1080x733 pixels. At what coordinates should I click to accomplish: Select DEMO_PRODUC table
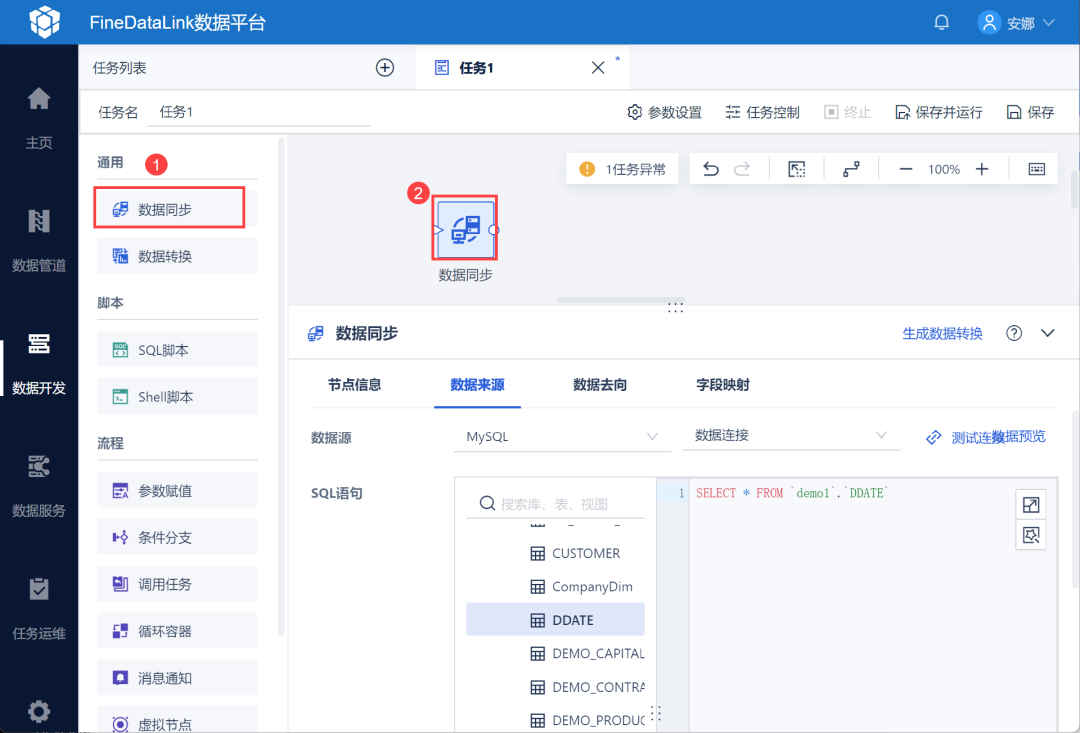pos(555,720)
